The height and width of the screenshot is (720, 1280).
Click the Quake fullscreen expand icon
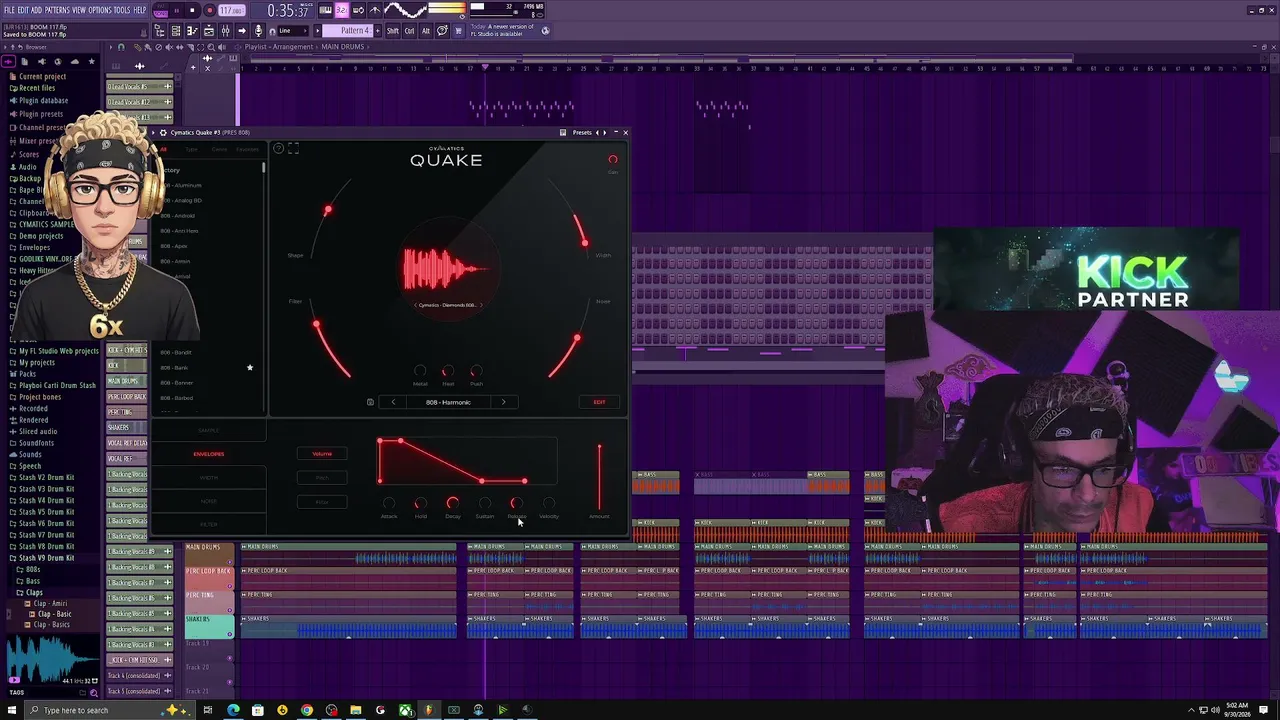[x=294, y=149]
